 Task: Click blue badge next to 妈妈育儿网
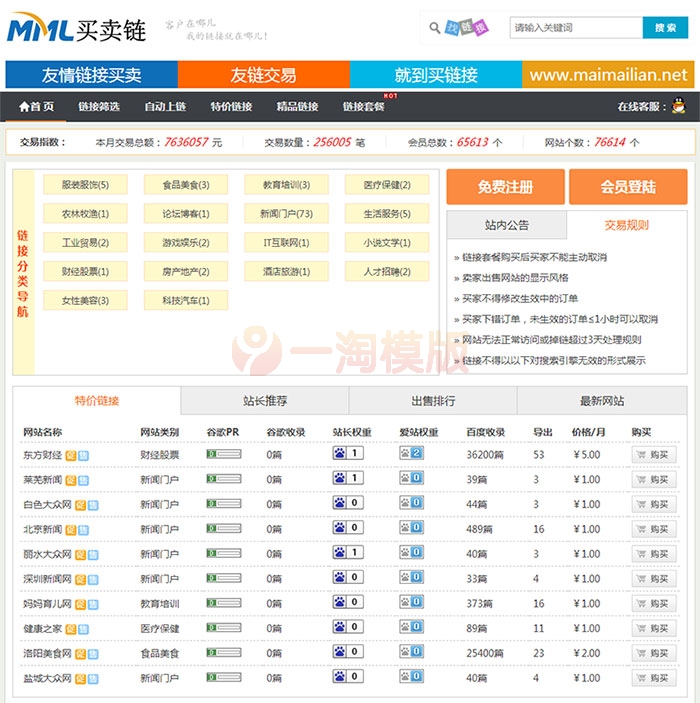point(93,605)
